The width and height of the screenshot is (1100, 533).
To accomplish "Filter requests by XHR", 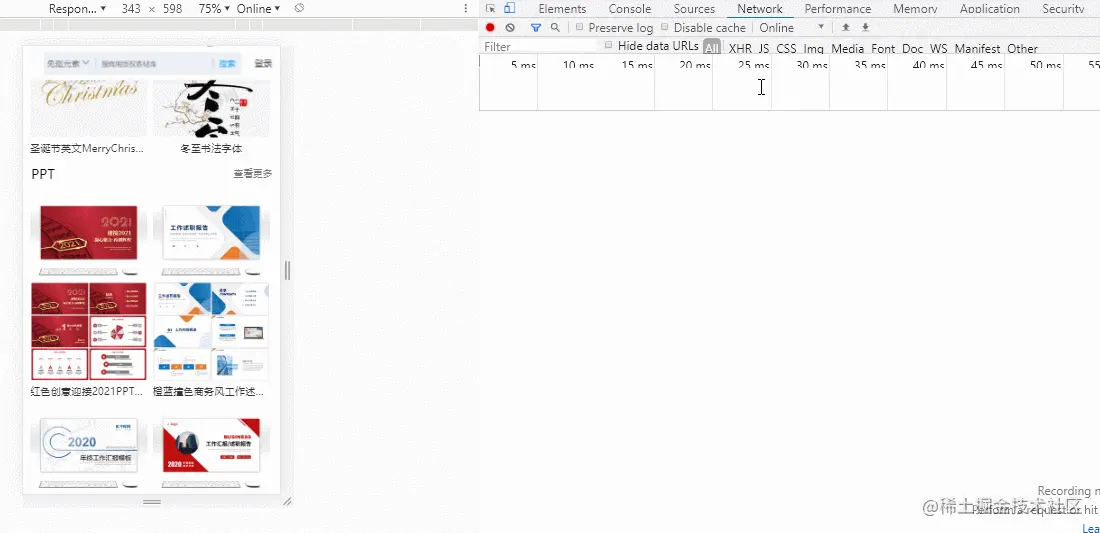I will tap(740, 48).
